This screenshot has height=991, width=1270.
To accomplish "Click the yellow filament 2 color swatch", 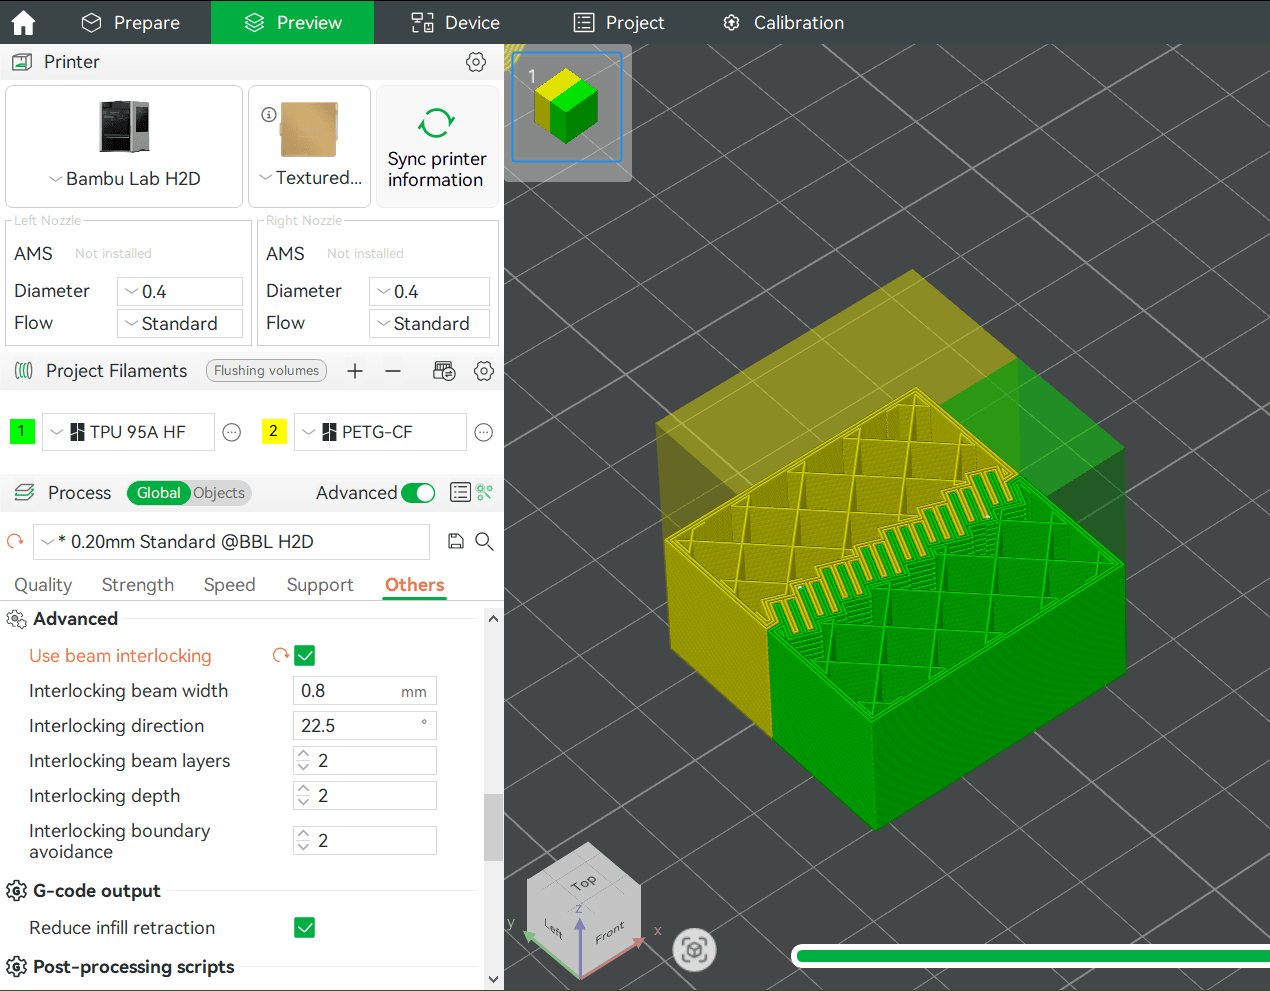I will pyautogui.click(x=273, y=431).
